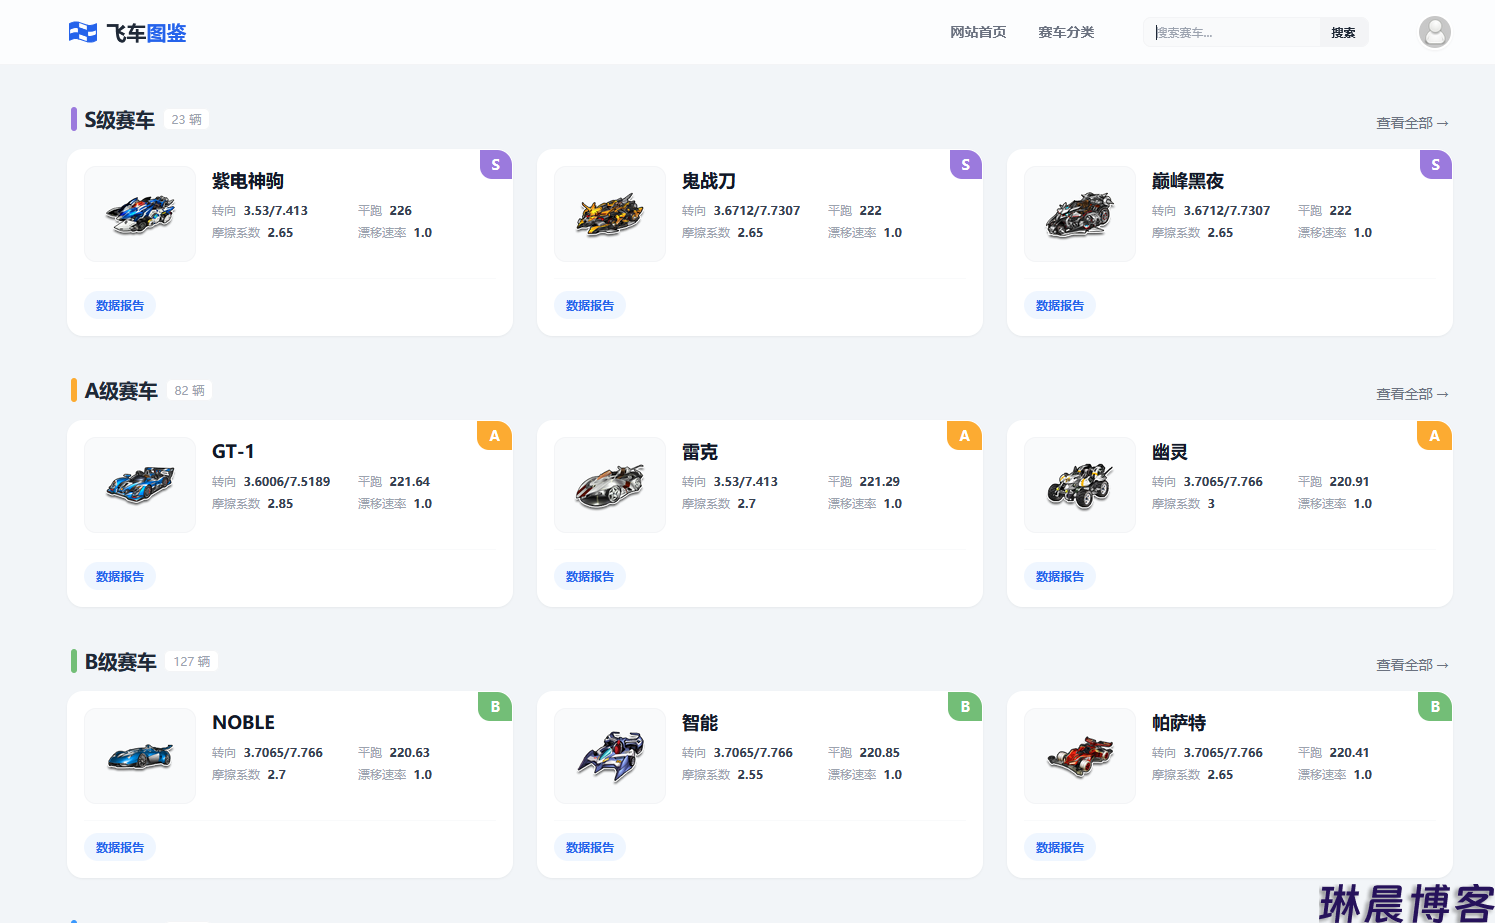The image size is (1495, 923).
Task: Click the 搜索 search button
Action: point(1343,31)
